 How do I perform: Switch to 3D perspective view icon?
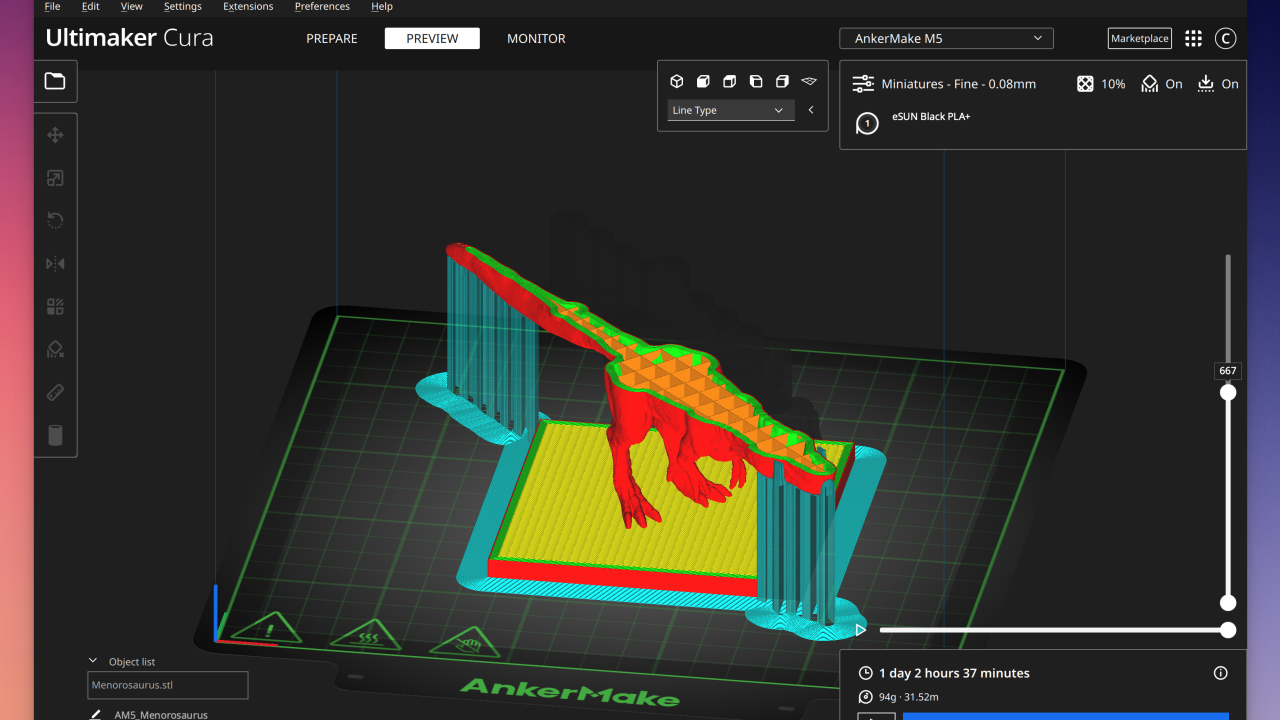pyautogui.click(x=677, y=81)
